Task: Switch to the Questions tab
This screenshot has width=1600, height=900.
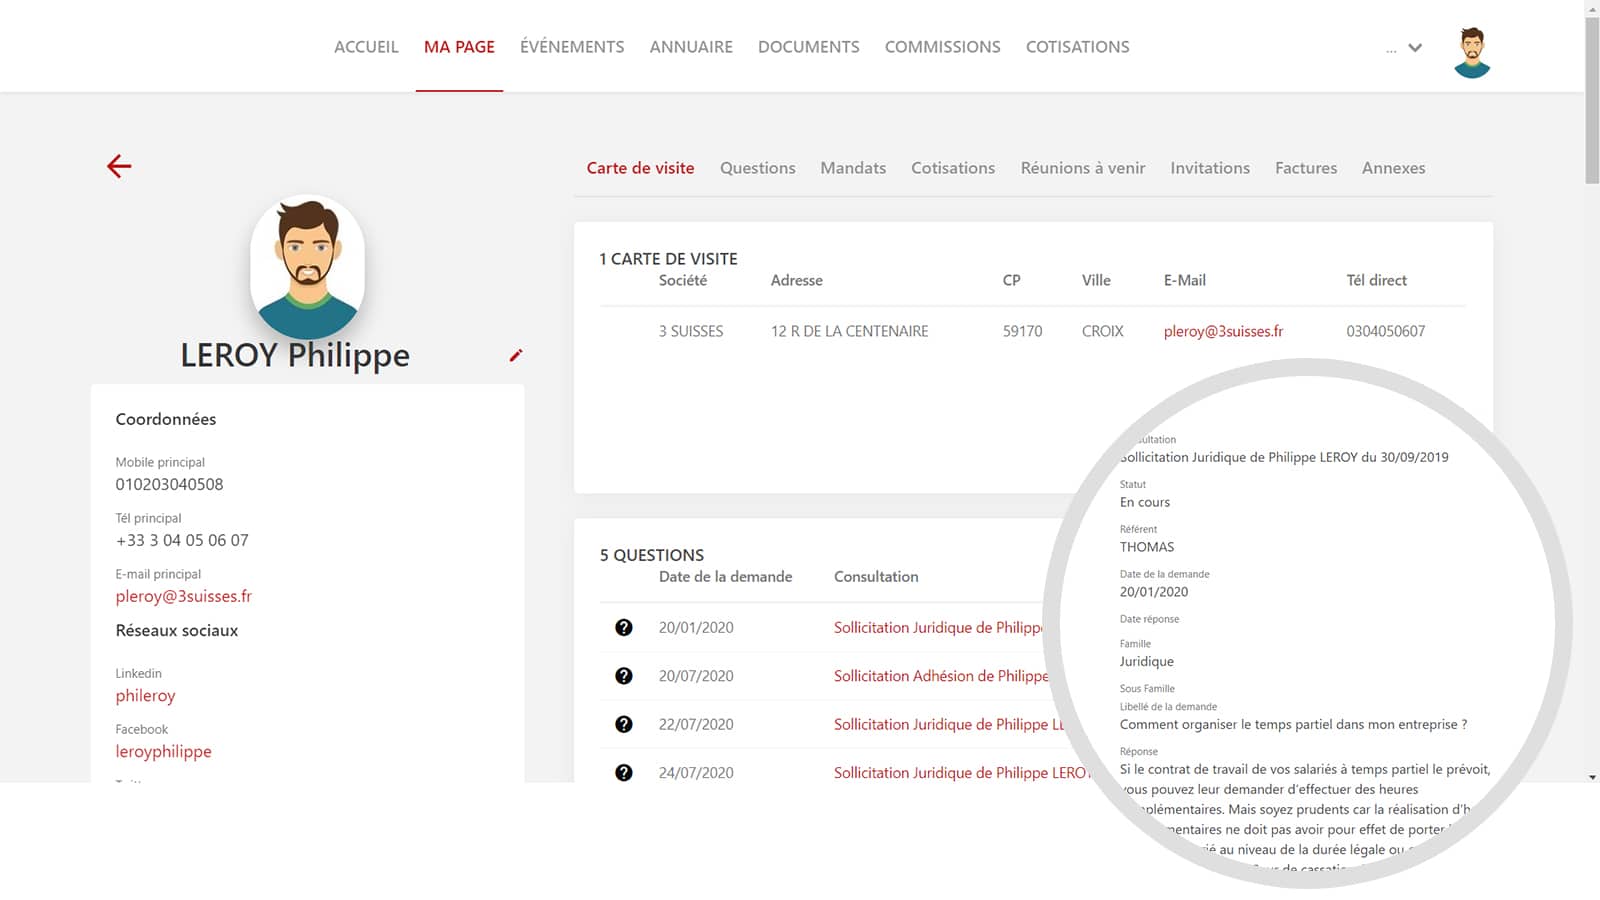Action: pos(758,168)
